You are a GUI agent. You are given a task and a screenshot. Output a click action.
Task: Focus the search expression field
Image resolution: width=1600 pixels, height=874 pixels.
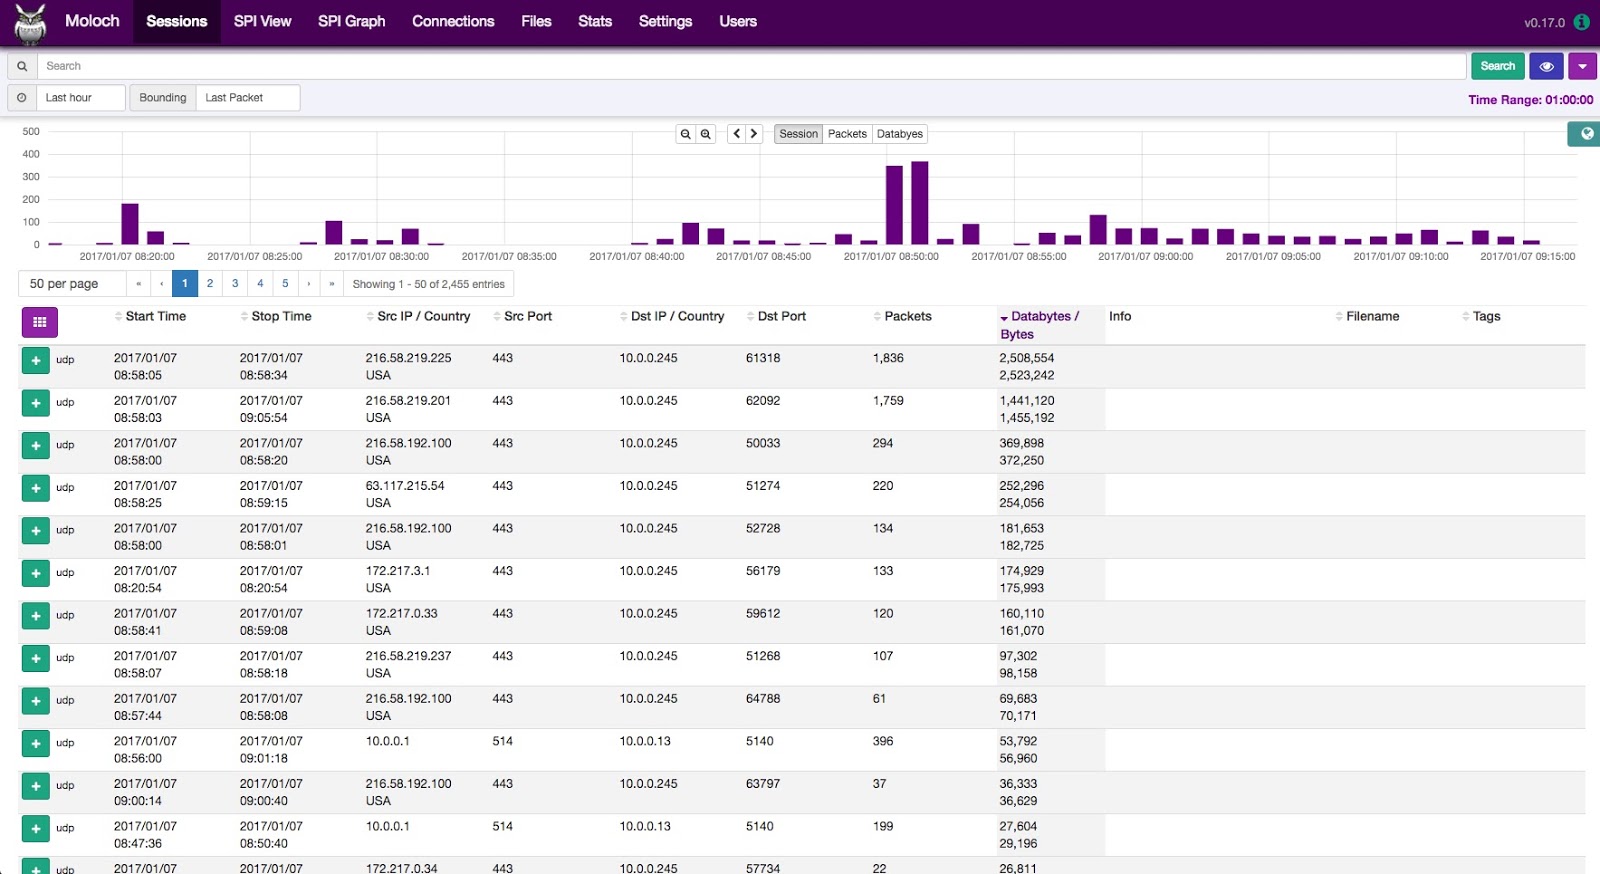(x=751, y=66)
